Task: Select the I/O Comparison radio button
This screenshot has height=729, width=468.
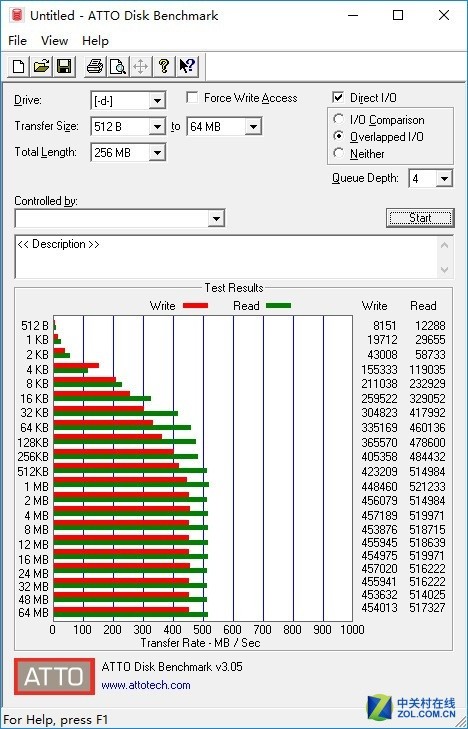Action: [339, 119]
